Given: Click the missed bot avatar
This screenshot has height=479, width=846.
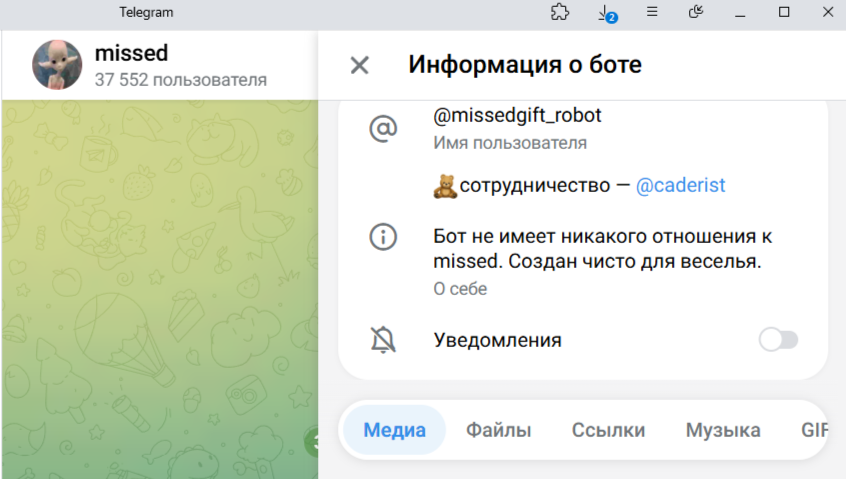Looking at the screenshot, I should (57, 65).
